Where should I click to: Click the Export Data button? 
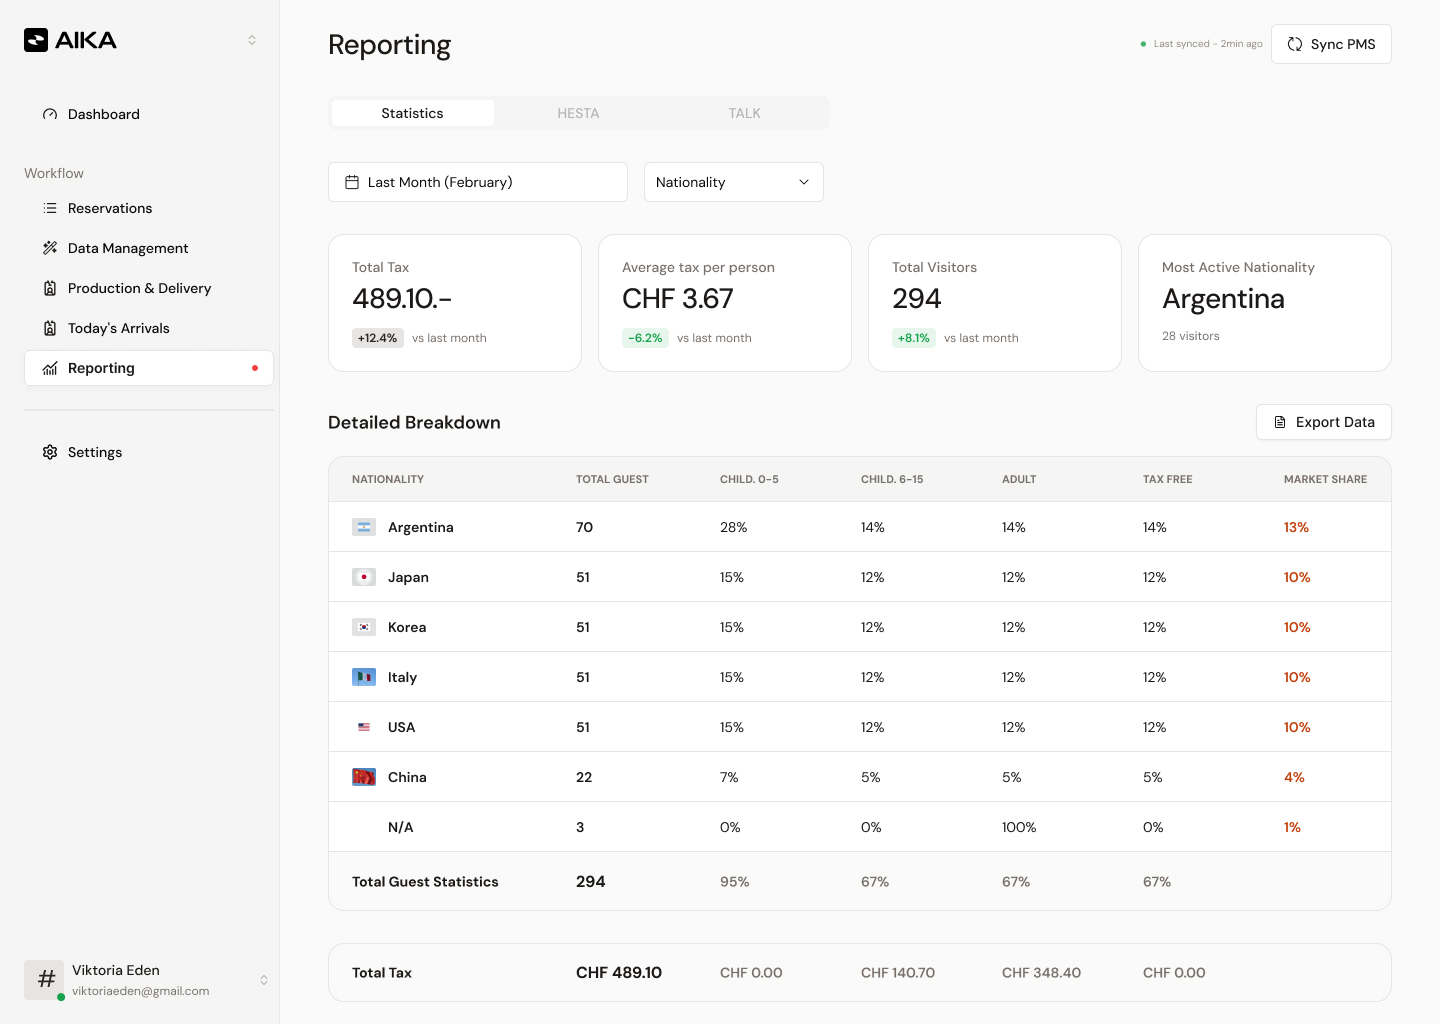pos(1324,422)
